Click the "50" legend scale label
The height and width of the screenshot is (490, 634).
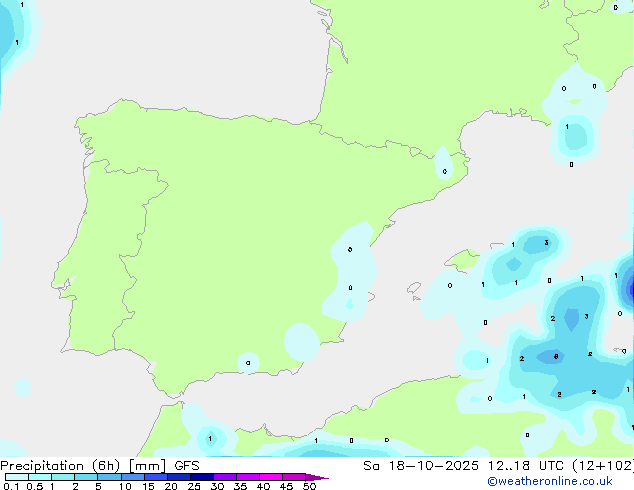[x=309, y=486]
